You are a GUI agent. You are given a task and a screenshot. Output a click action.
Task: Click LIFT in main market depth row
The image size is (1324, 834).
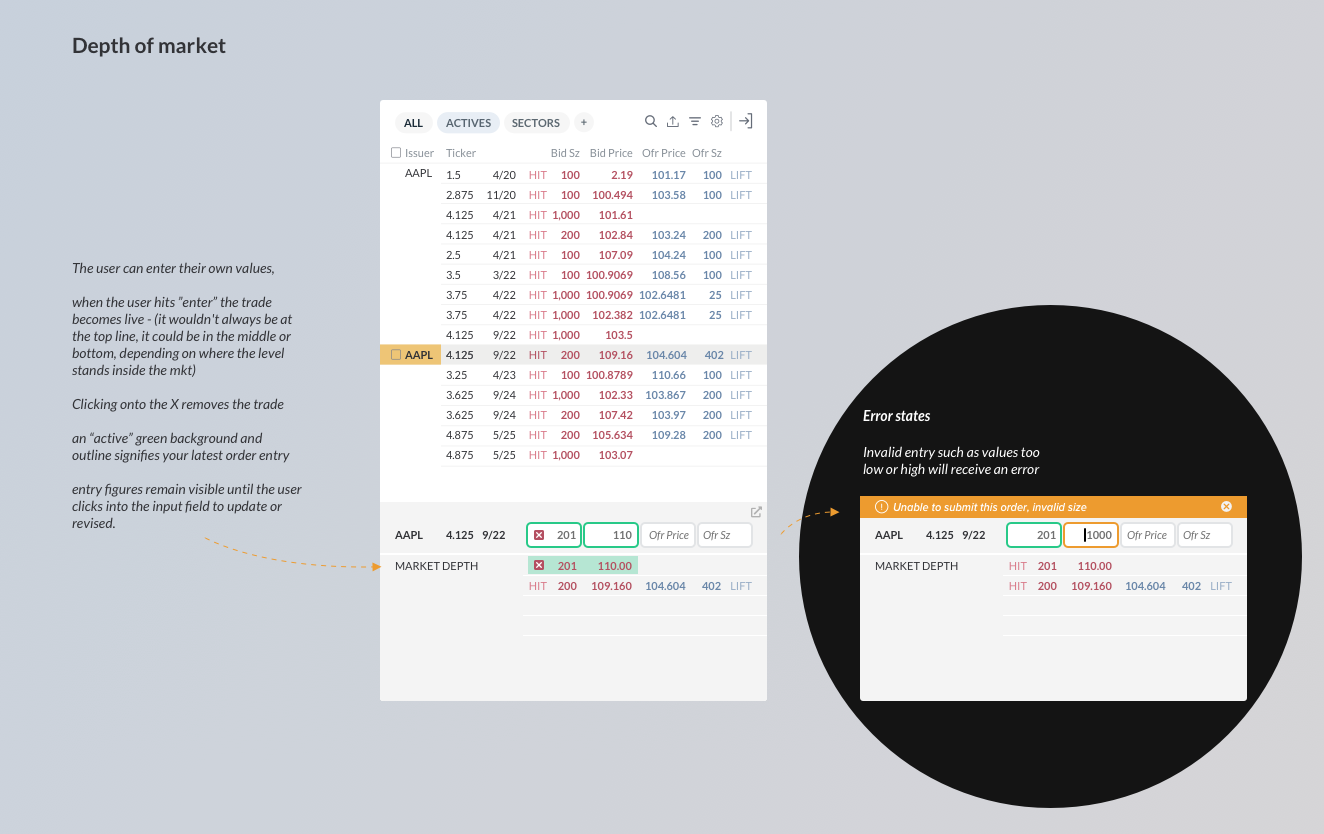click(x=740, y=586)
